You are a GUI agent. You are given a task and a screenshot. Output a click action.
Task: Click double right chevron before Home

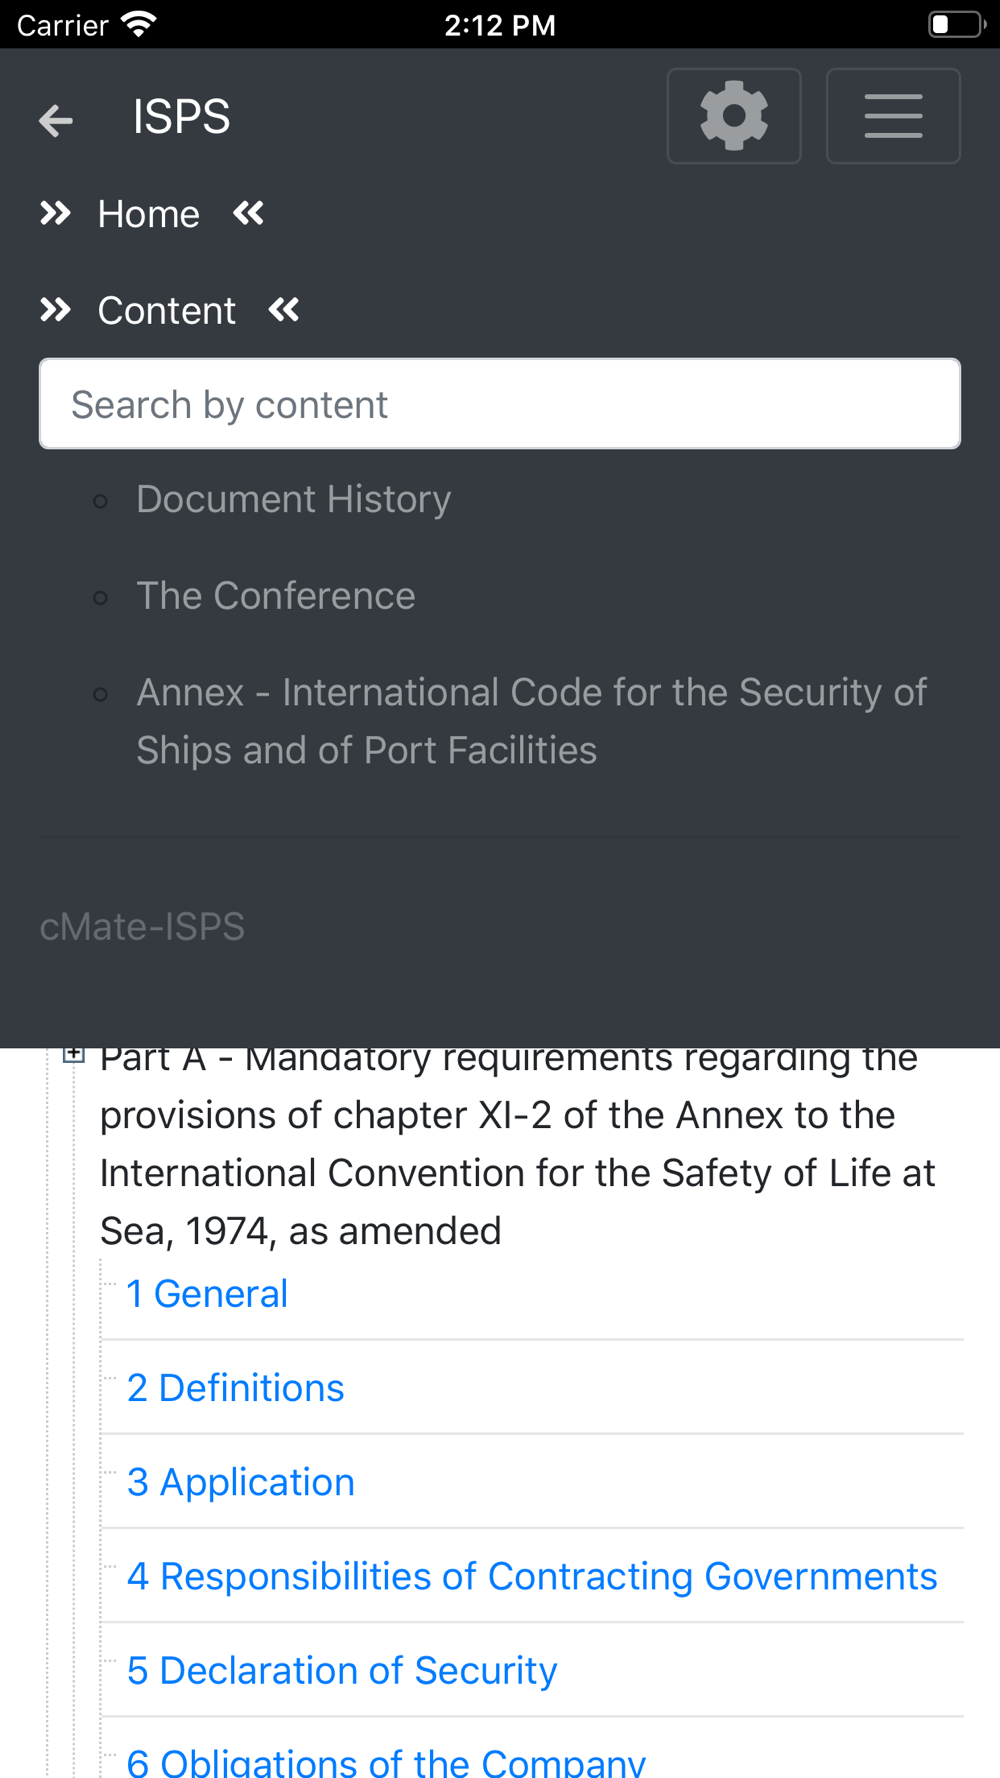point(55,213)
